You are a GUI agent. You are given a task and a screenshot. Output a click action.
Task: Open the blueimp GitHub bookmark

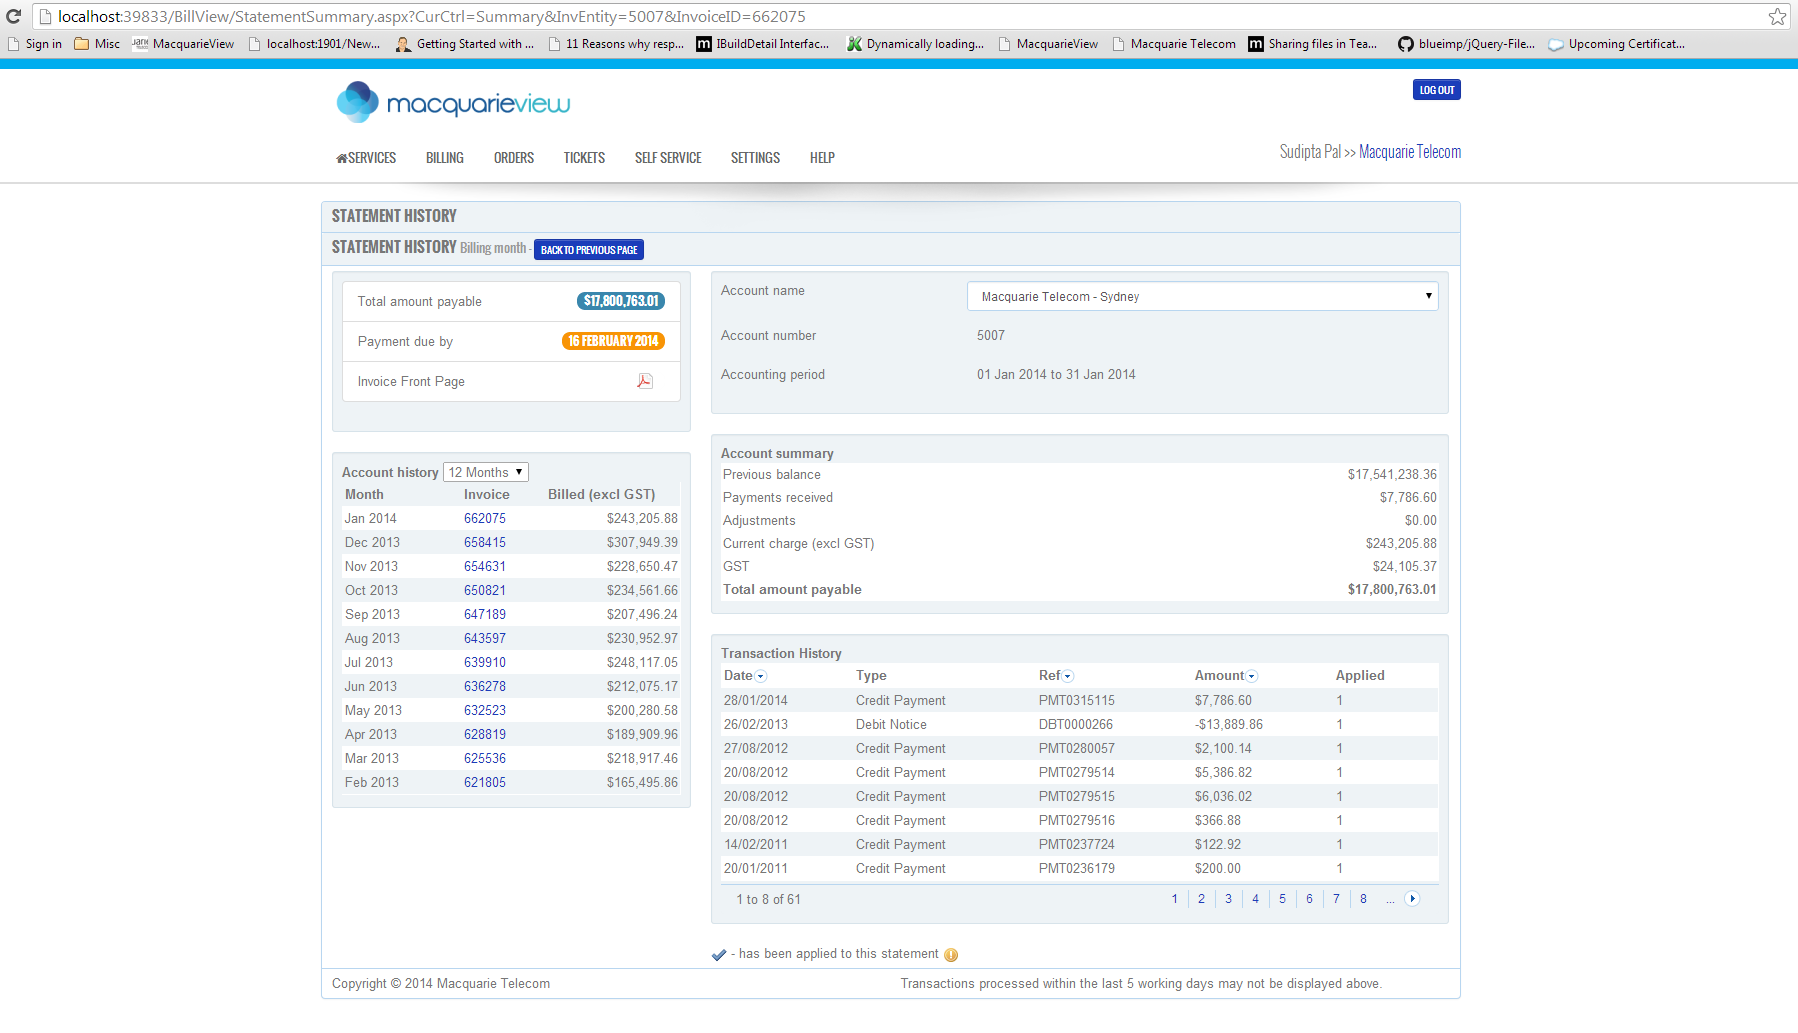point(1466,44)
